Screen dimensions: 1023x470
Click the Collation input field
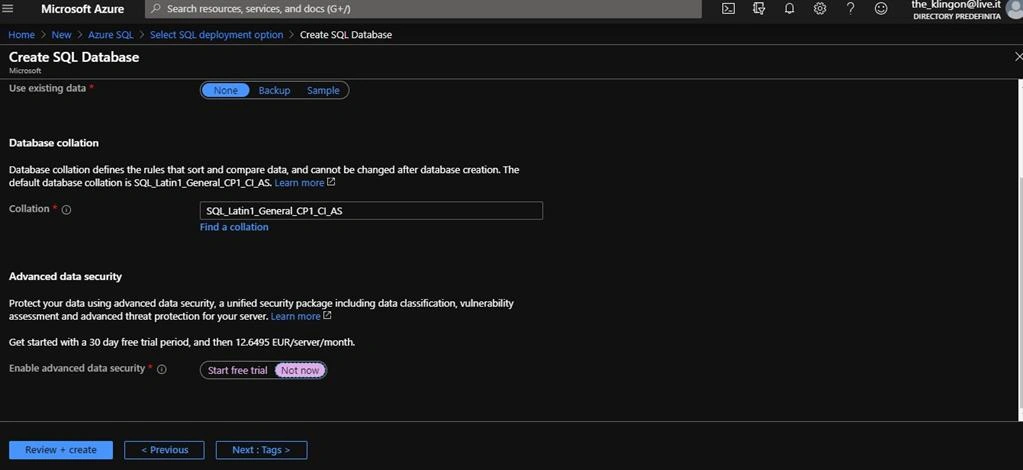(x=371, y=211)
